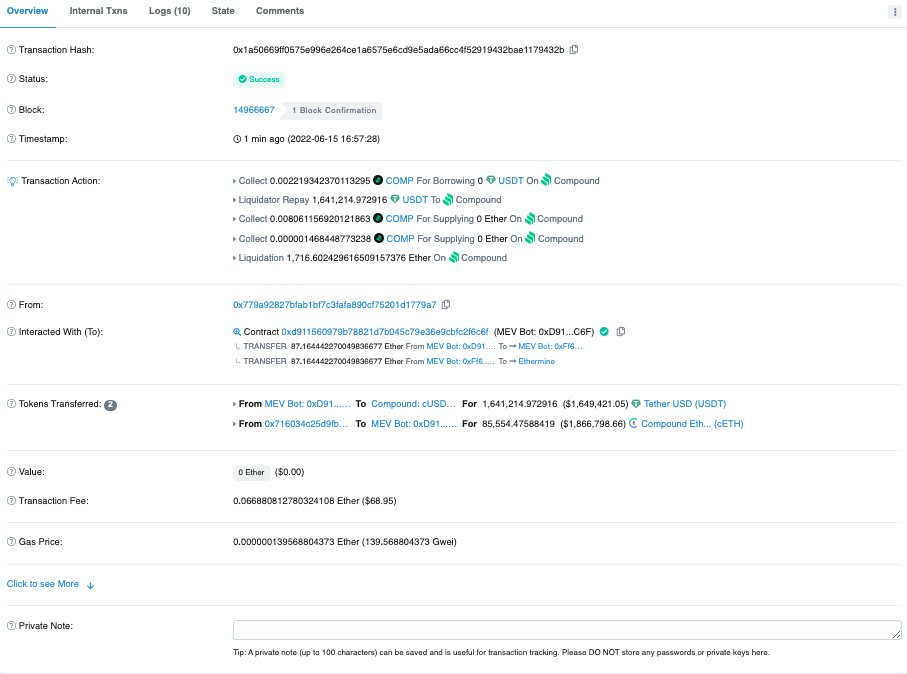The image size is (907, 674).
Task: Click the lightbulb icon beside Transaction Action
Action: tap(12, 181)
